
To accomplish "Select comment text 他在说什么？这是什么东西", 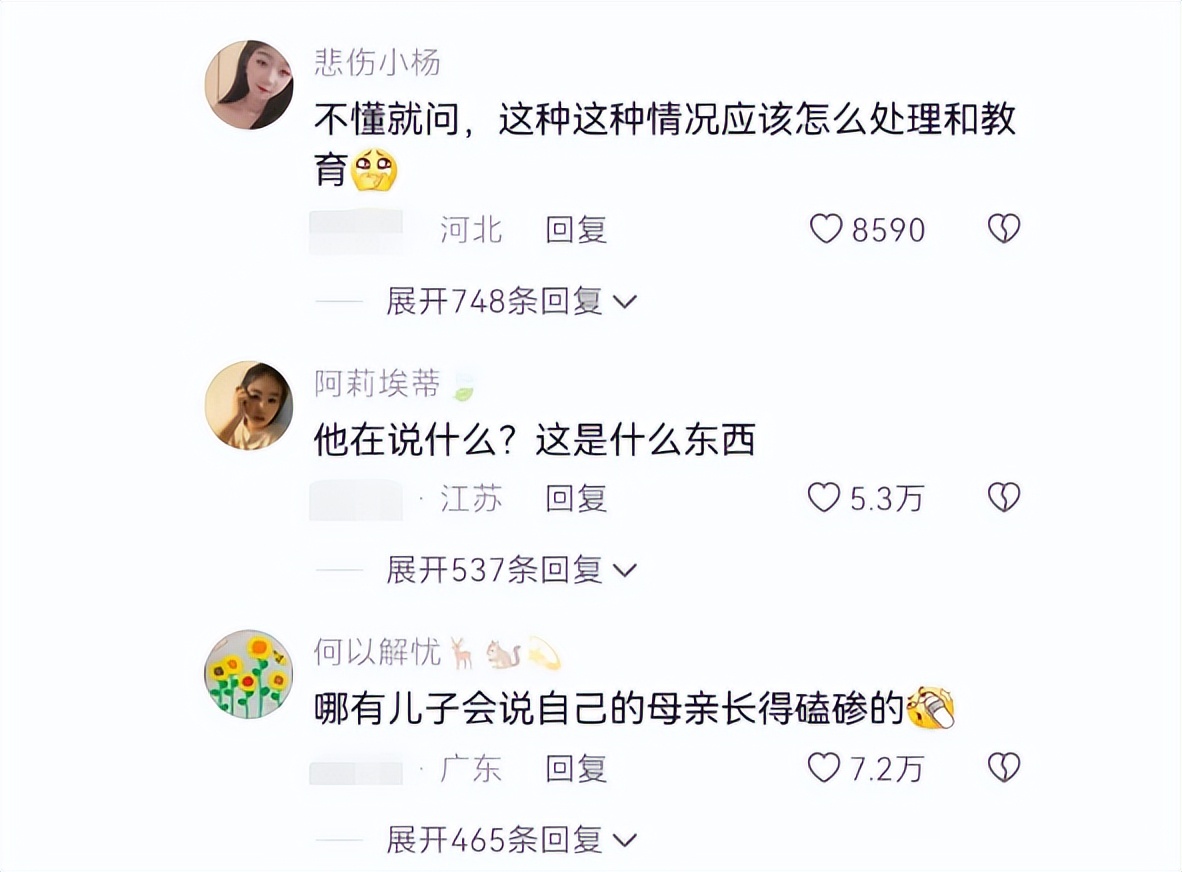I will [x=534, y=441].
